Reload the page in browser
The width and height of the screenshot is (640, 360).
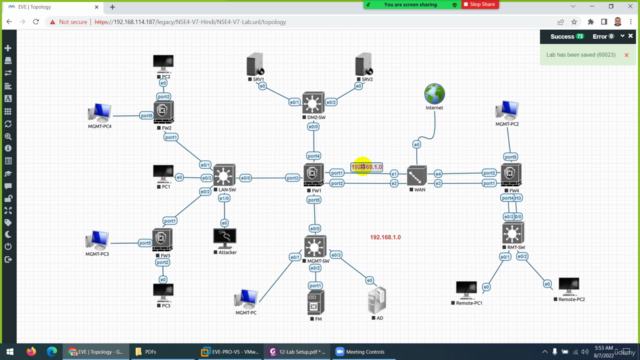click(x=36, y=22)
